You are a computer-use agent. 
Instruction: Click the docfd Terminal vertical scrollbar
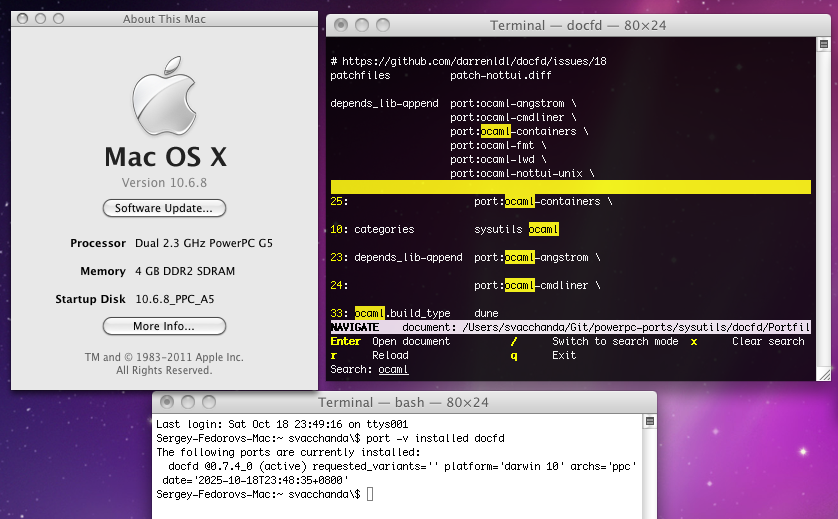[x=822, y=200]
